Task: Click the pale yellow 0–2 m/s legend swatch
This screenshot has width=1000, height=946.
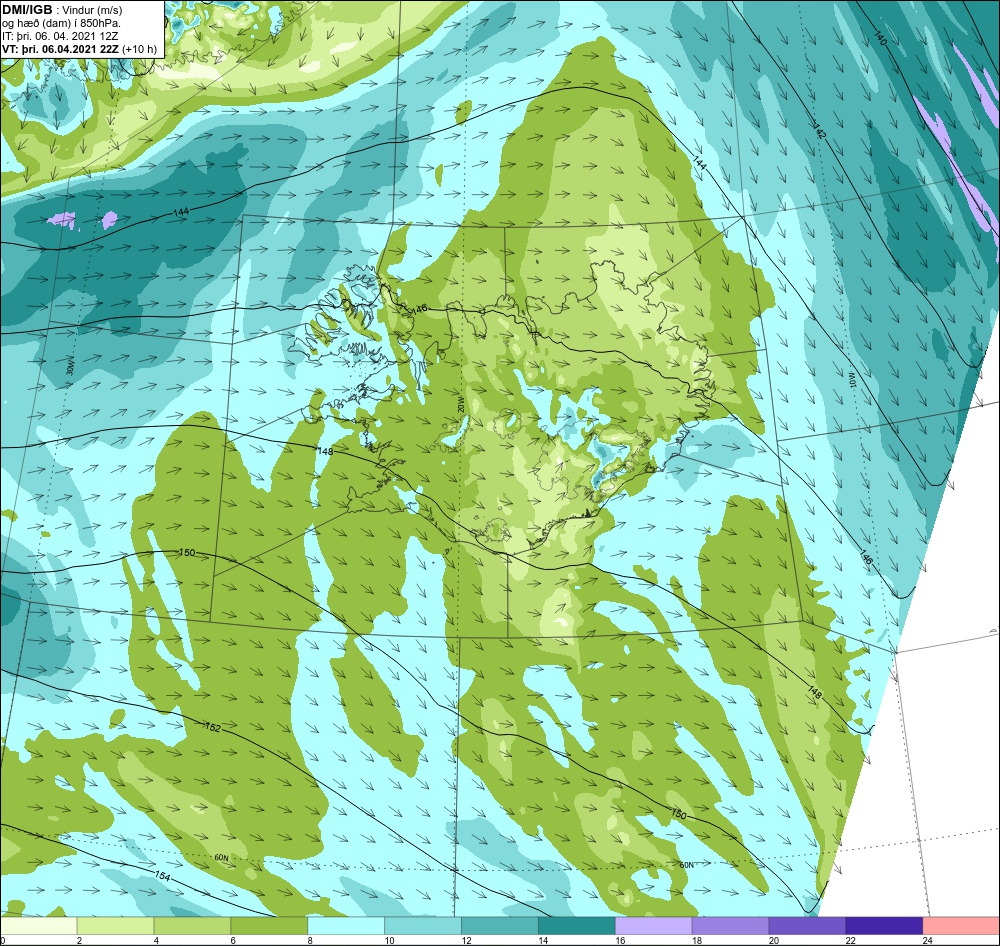Action: click(38, 926)
